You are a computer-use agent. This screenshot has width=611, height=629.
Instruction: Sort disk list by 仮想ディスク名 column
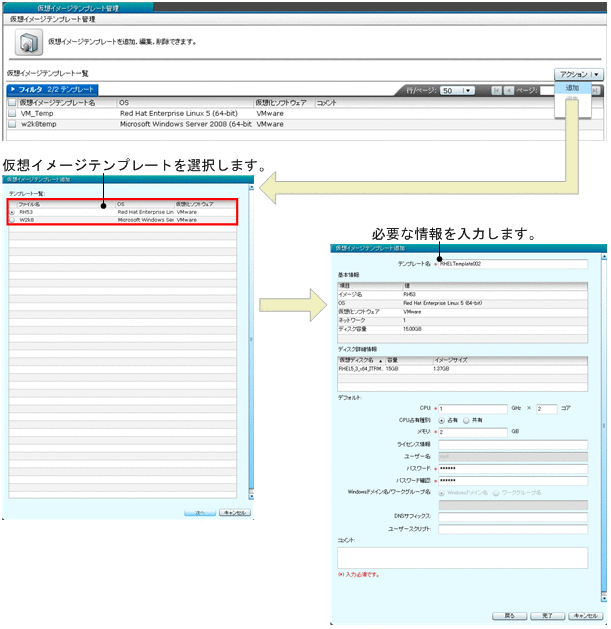(x=360, y=359)
